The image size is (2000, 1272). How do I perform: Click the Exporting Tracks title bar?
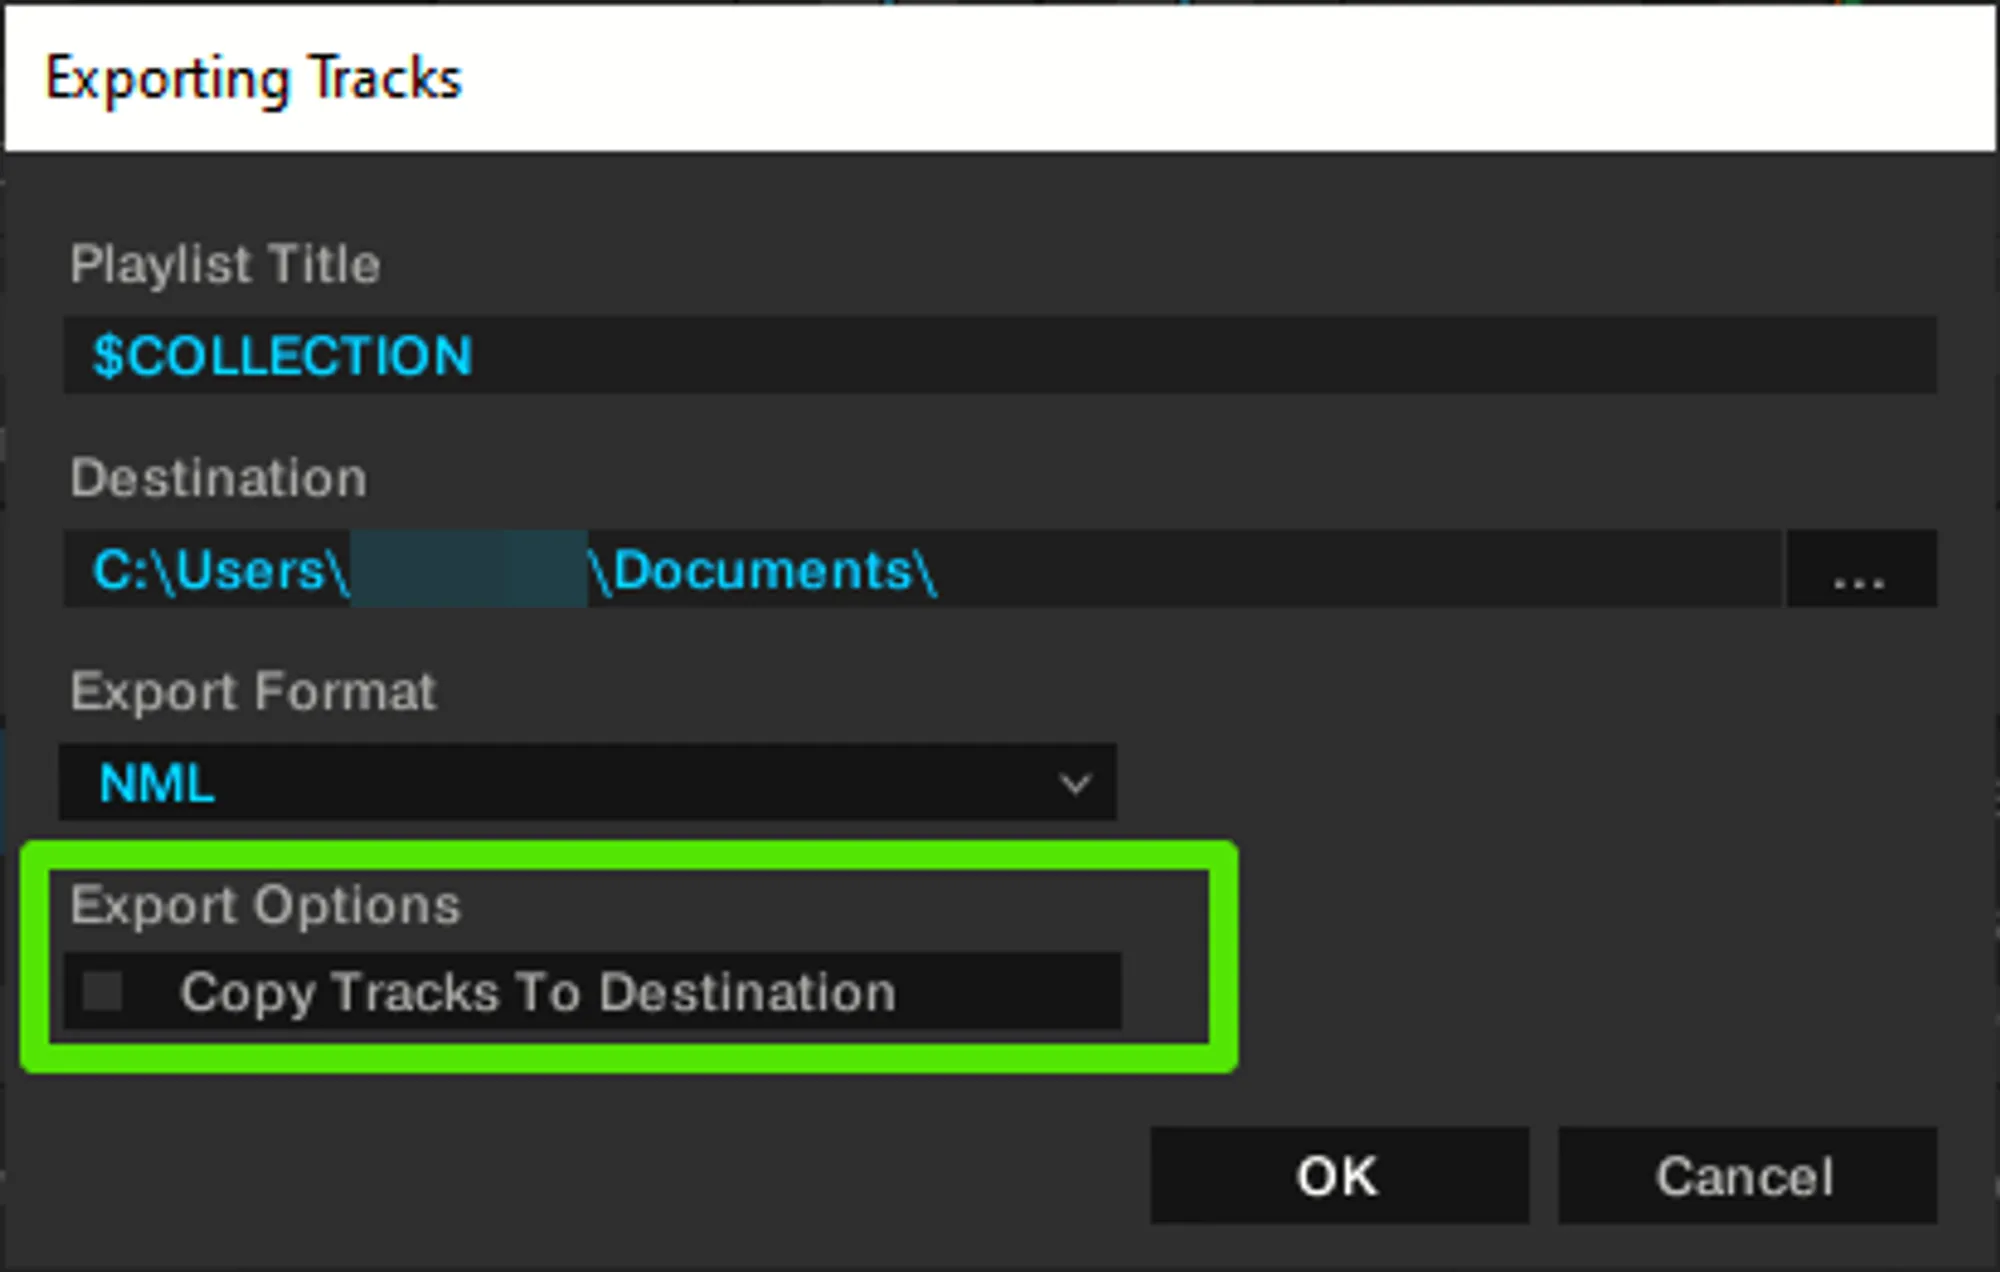click(1000, 78)
